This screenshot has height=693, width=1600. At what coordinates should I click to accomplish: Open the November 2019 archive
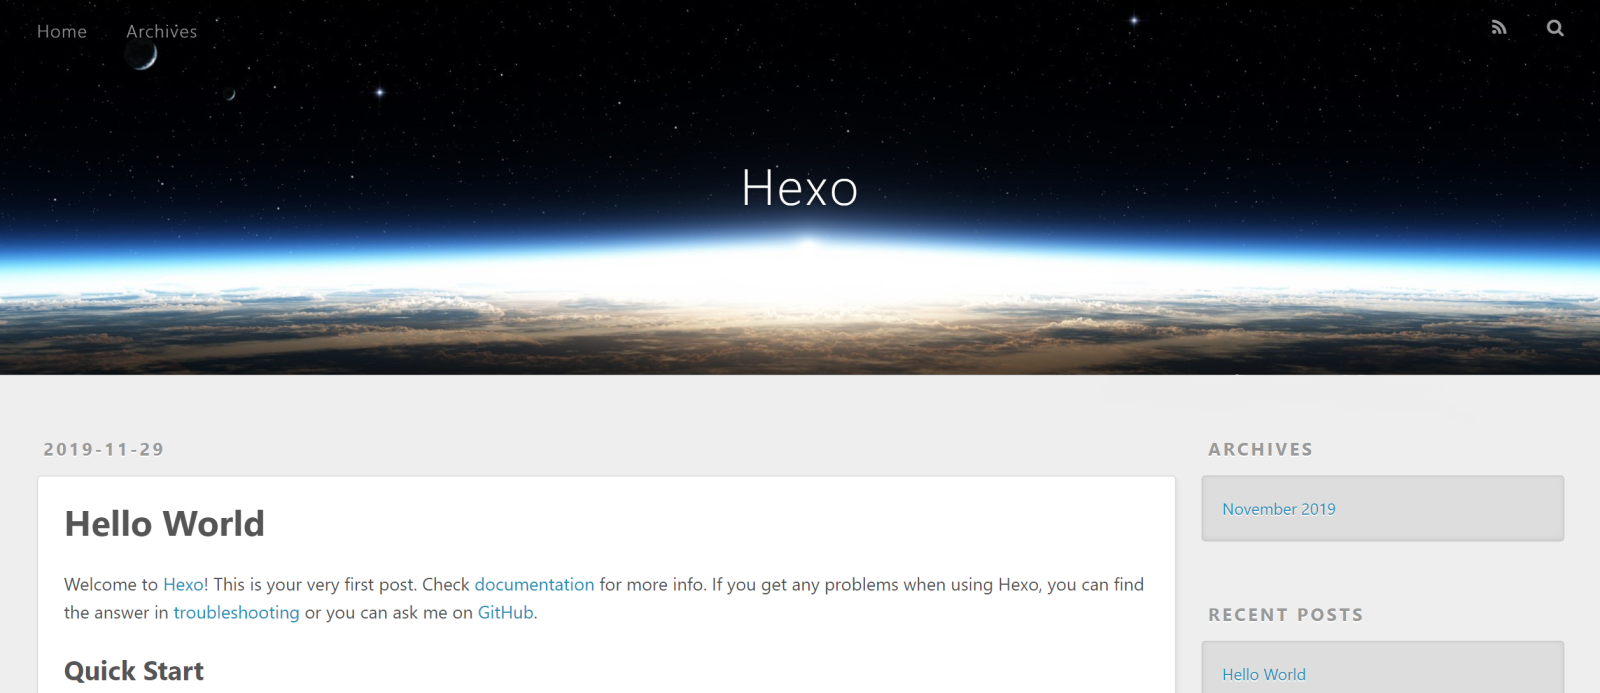pyautogui.click(x=1278, y=508)
